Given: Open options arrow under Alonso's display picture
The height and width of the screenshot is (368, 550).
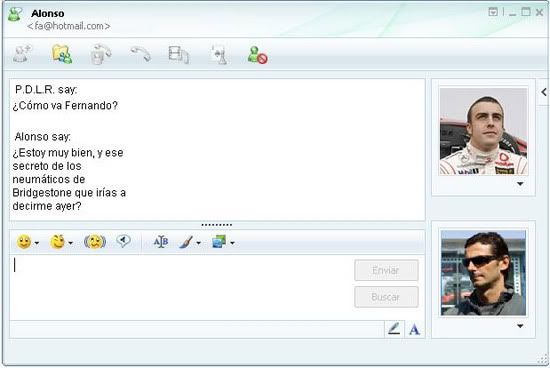Looking at the screenshot, I should coord(520,184).
